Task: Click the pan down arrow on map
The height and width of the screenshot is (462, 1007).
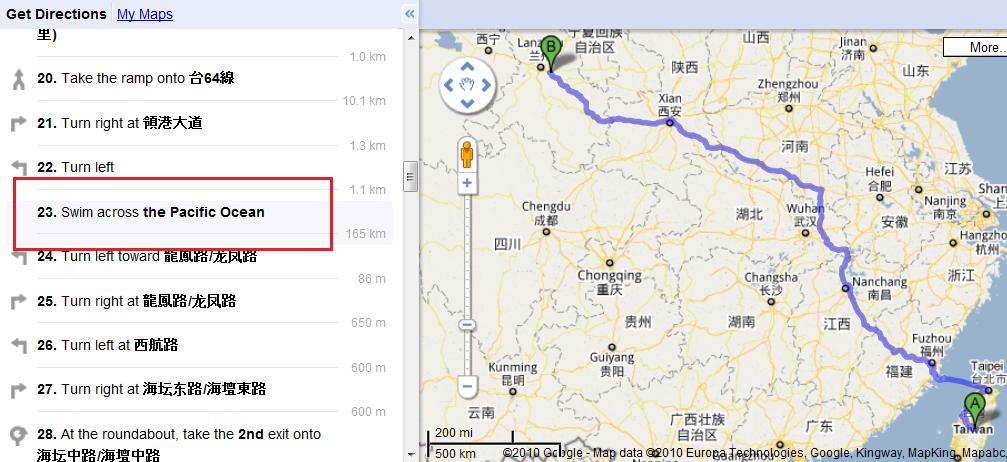Action: click(468, 103)
